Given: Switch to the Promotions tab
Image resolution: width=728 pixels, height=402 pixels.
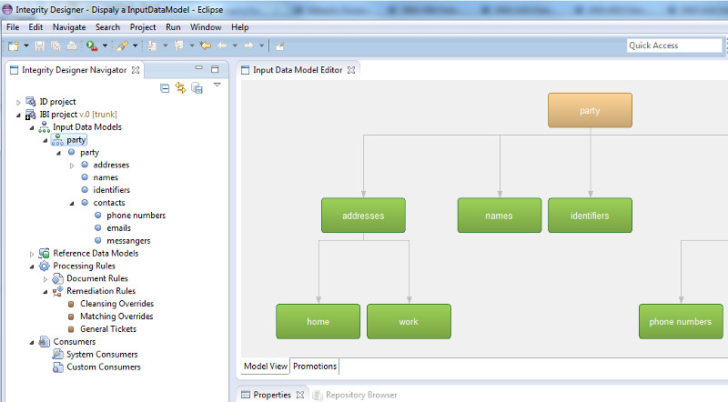Looking at the screenshot, I should [315, 366].
